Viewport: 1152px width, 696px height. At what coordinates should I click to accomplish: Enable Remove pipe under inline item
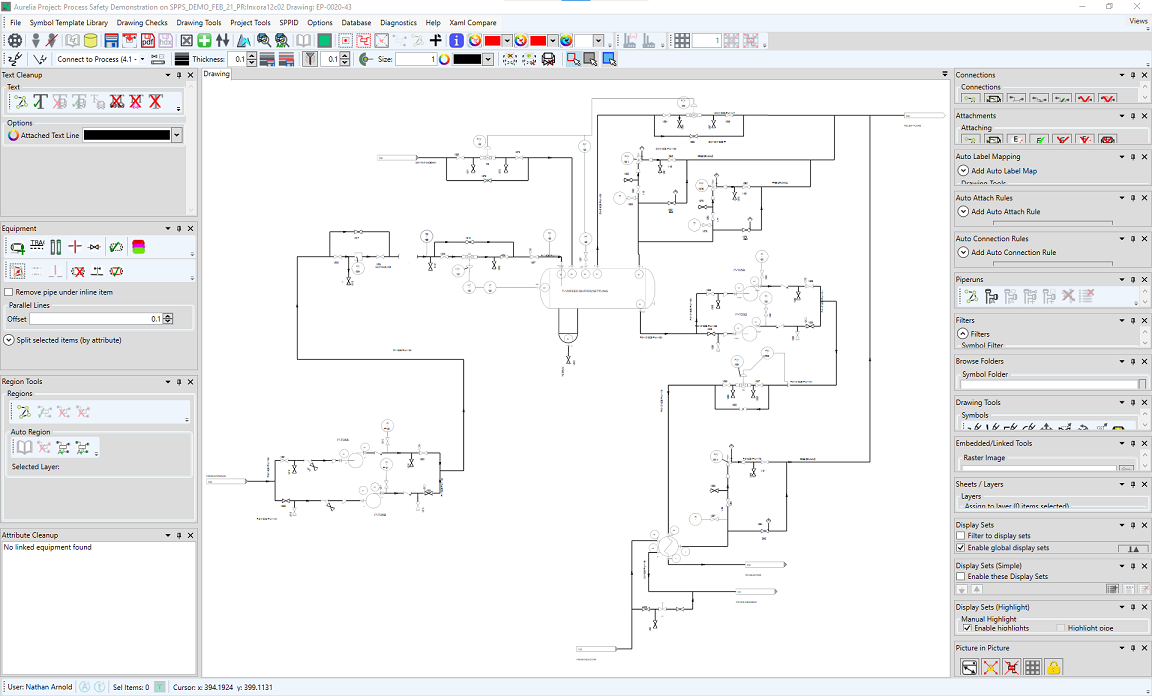[9, 292]
